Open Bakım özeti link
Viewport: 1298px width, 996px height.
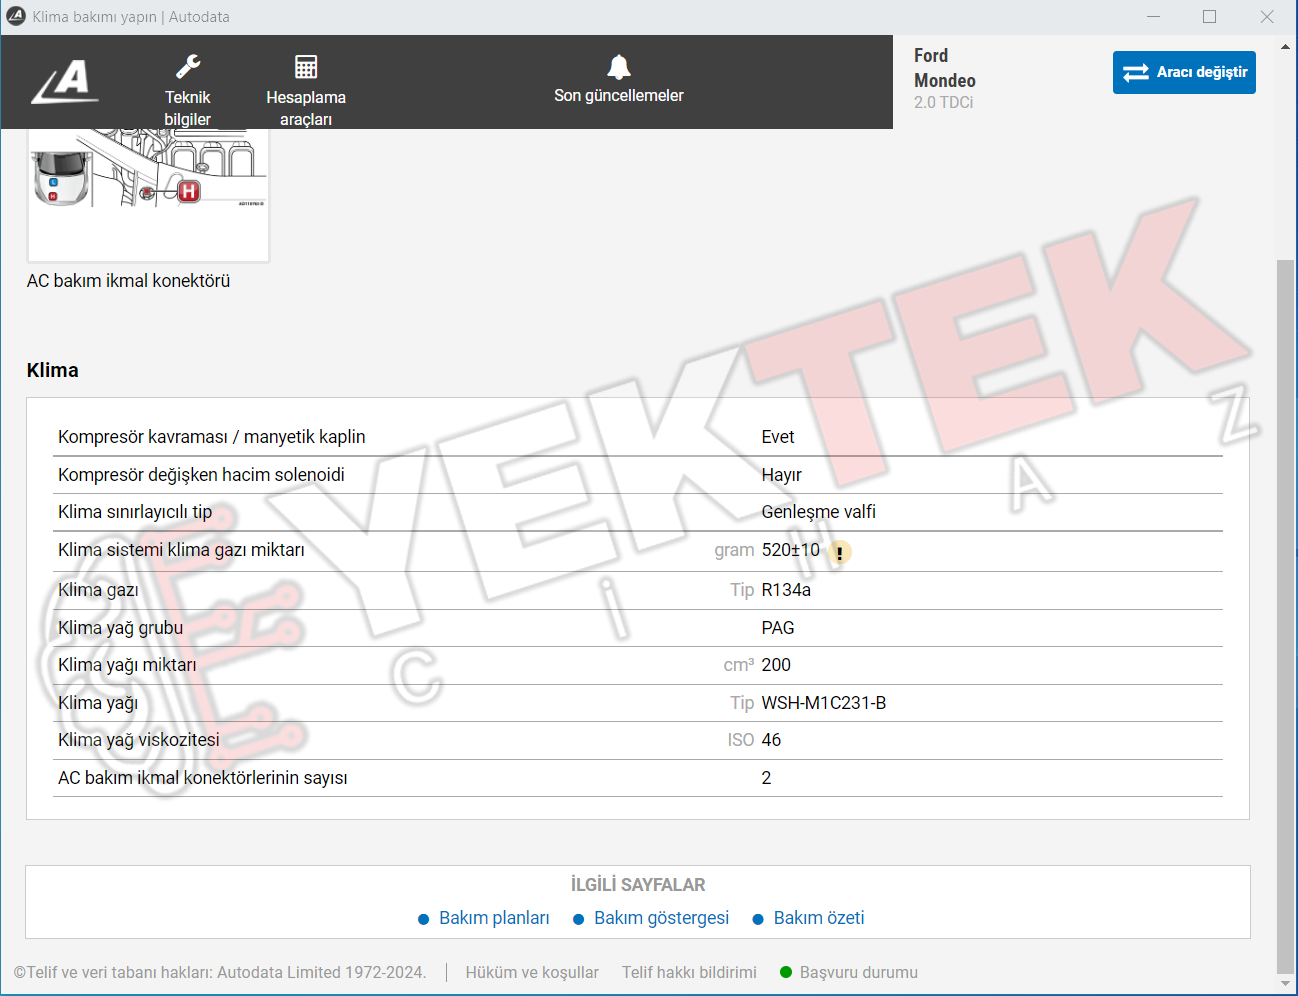tap(819, 918)
